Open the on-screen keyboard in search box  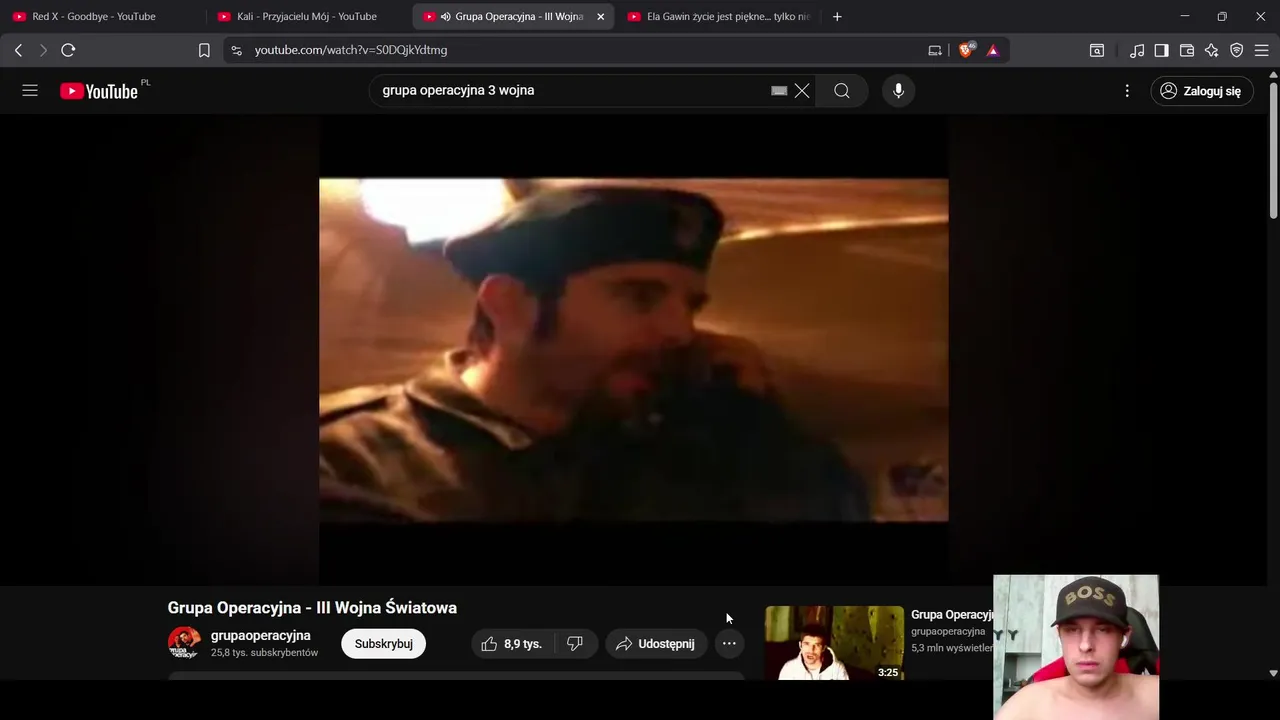pyautogui.click(x=779, y=91)
